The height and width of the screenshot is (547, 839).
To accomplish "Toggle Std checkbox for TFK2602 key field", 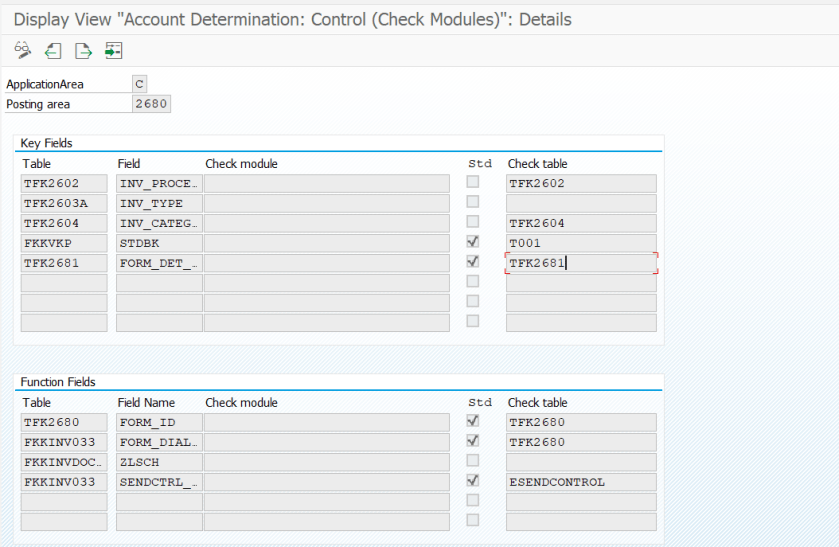I will pyautogui.click(x=473, y=182).
